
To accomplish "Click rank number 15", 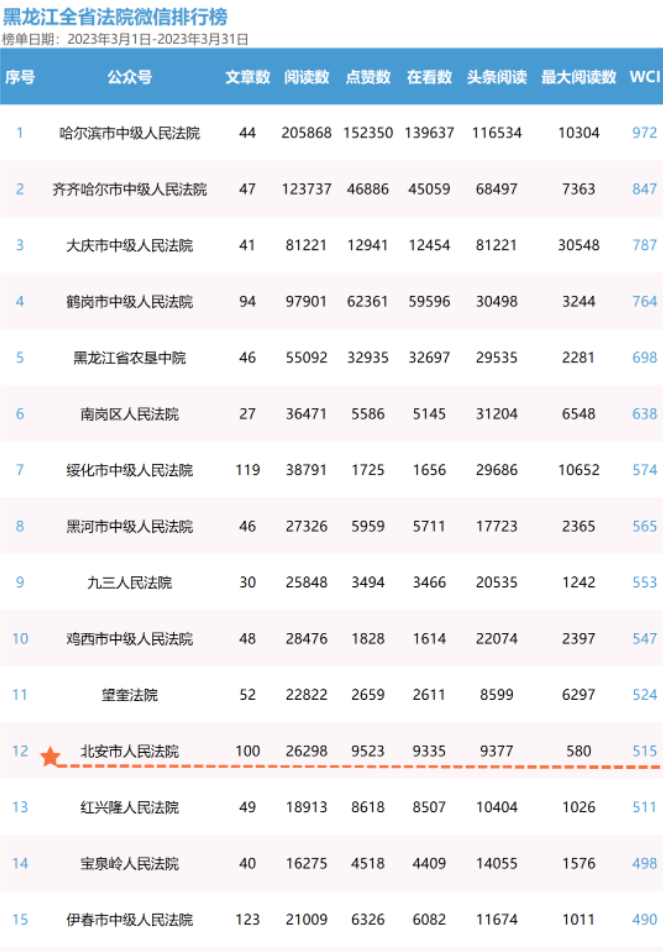I will tap(20, 919).
